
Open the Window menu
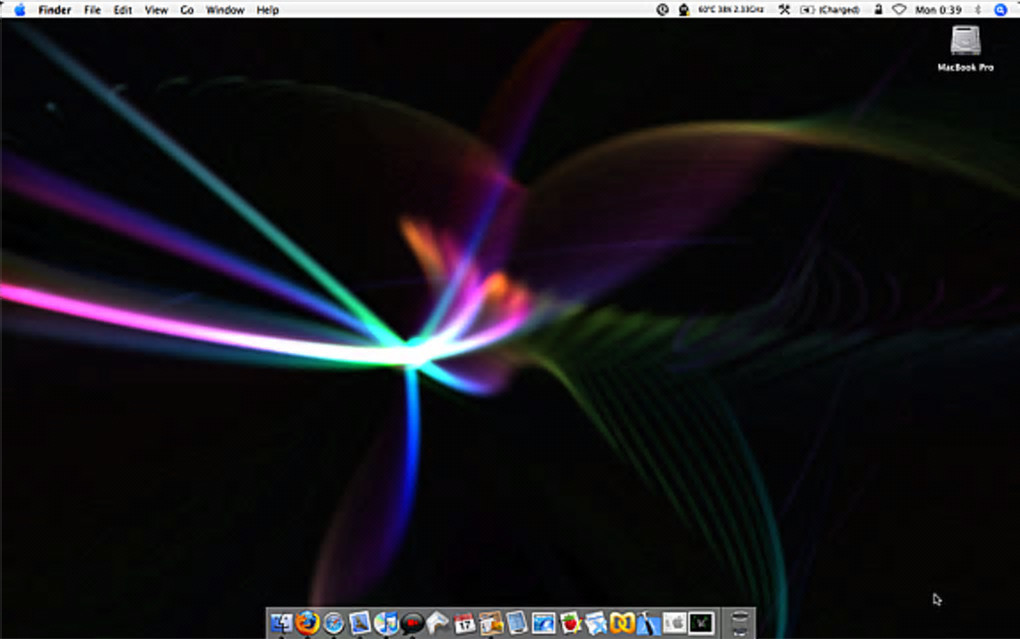pos(225,10)
